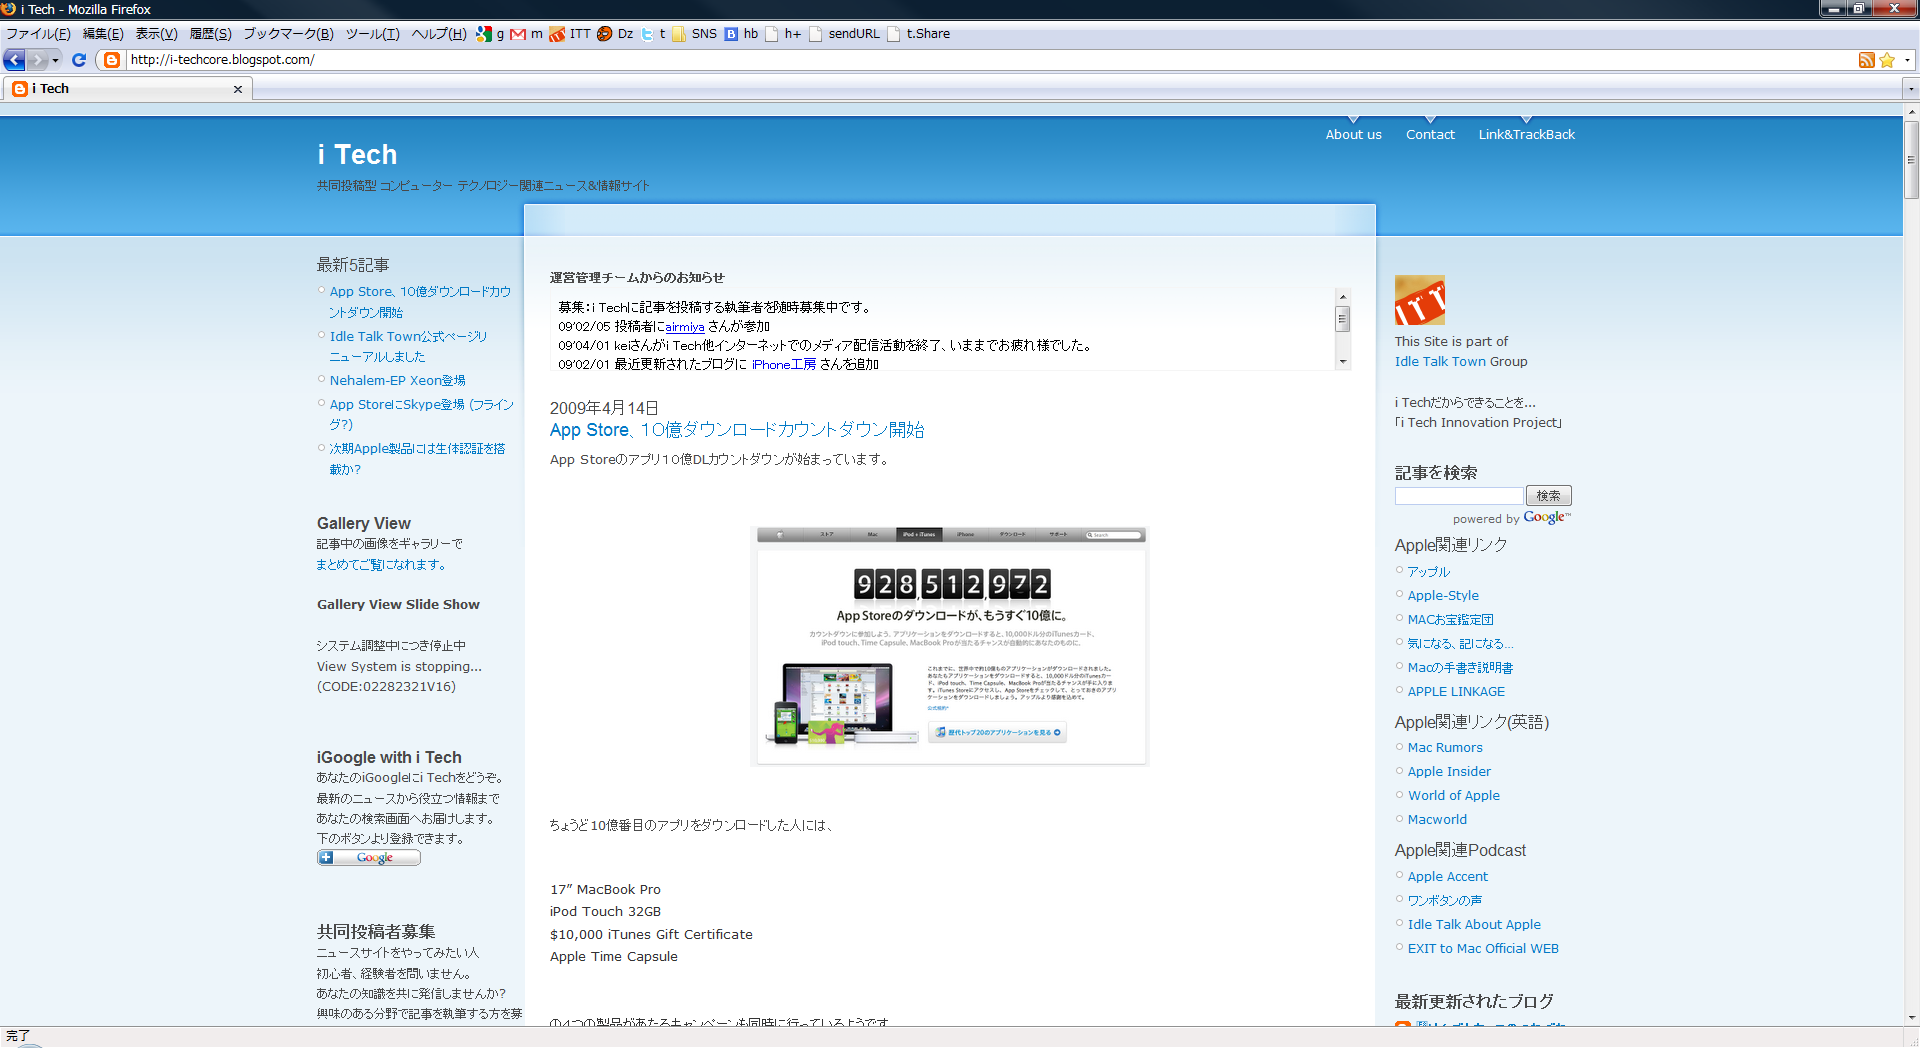Image resolution: width=1920 pixels, height=1048 pixels.
Task: Open the ITT bookmark icon
Action: point(570,34)
